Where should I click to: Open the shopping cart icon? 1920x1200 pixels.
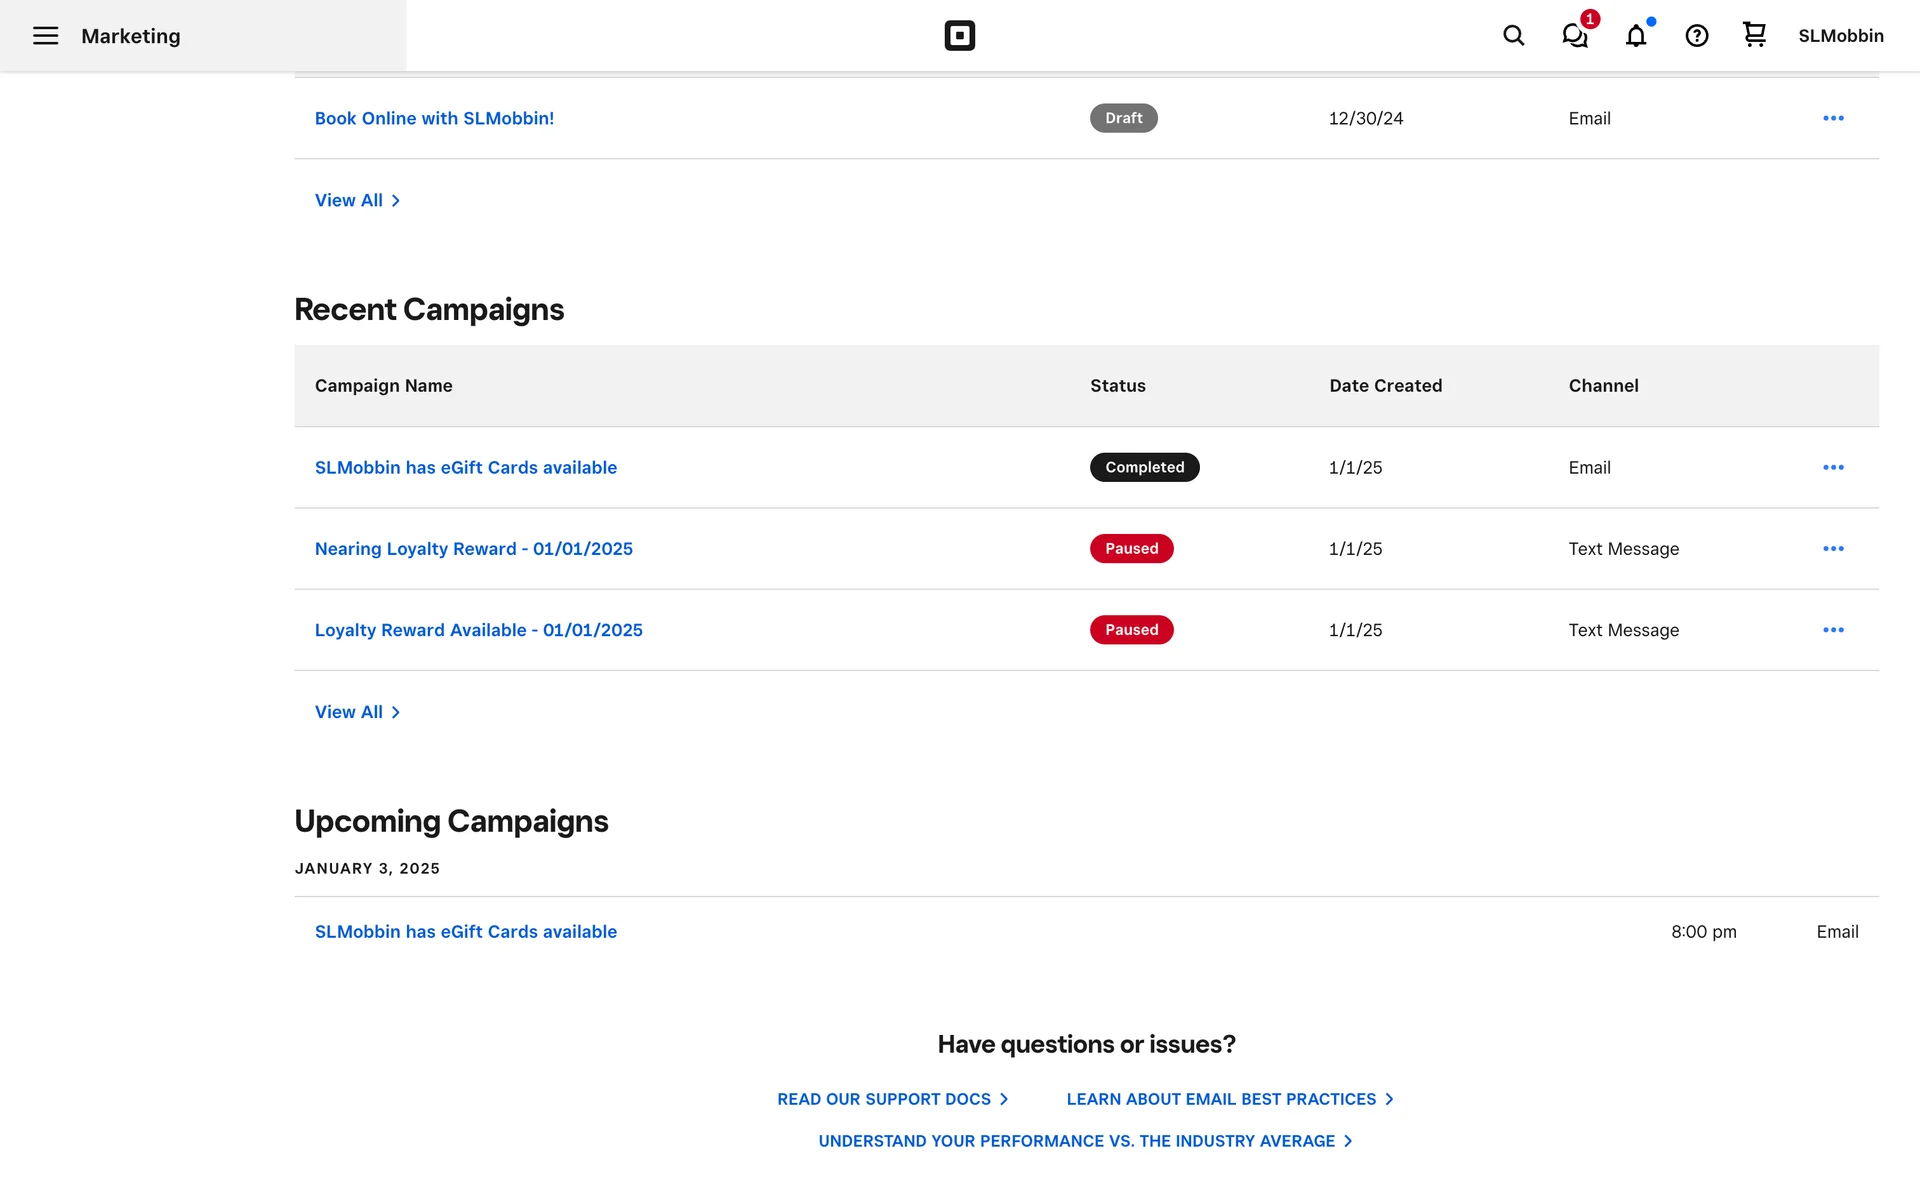tap(1754, 35)
